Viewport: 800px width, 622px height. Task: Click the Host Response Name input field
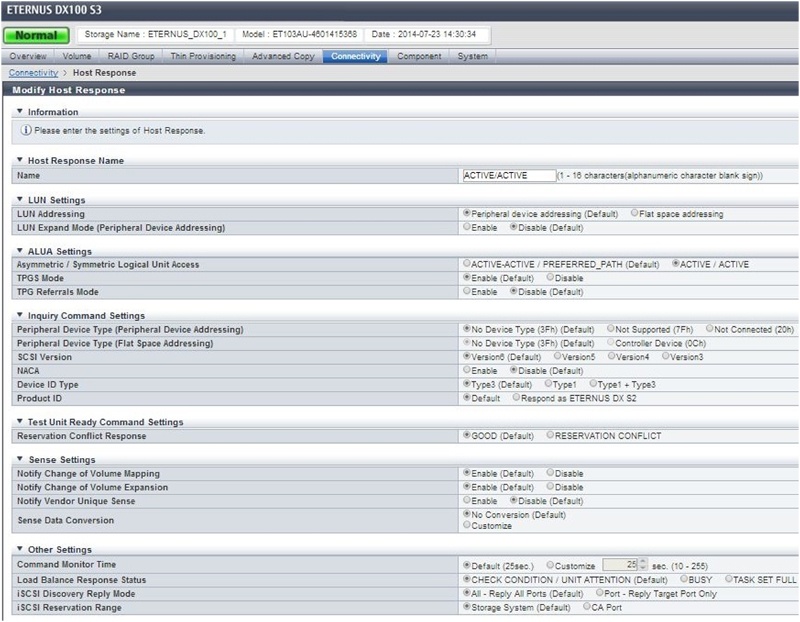(509, 176)
